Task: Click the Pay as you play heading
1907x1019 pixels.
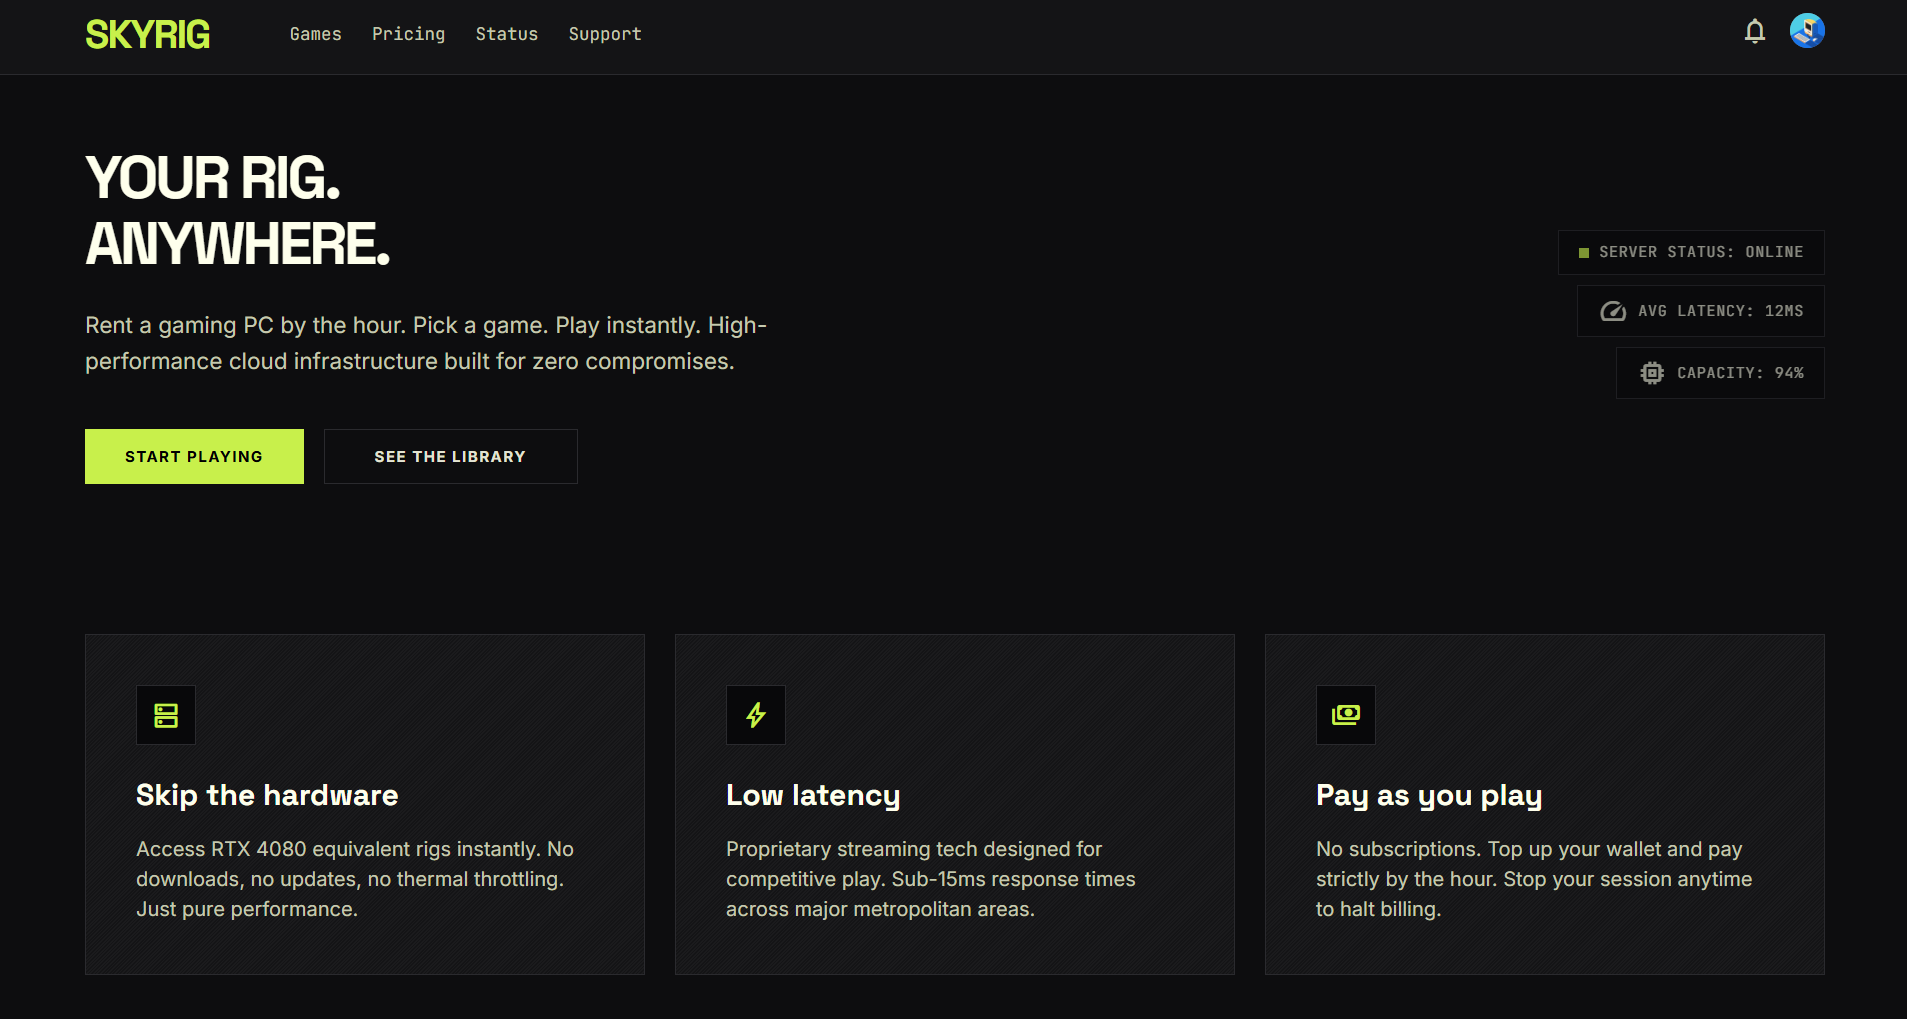Action: (x=1429, y=796)
